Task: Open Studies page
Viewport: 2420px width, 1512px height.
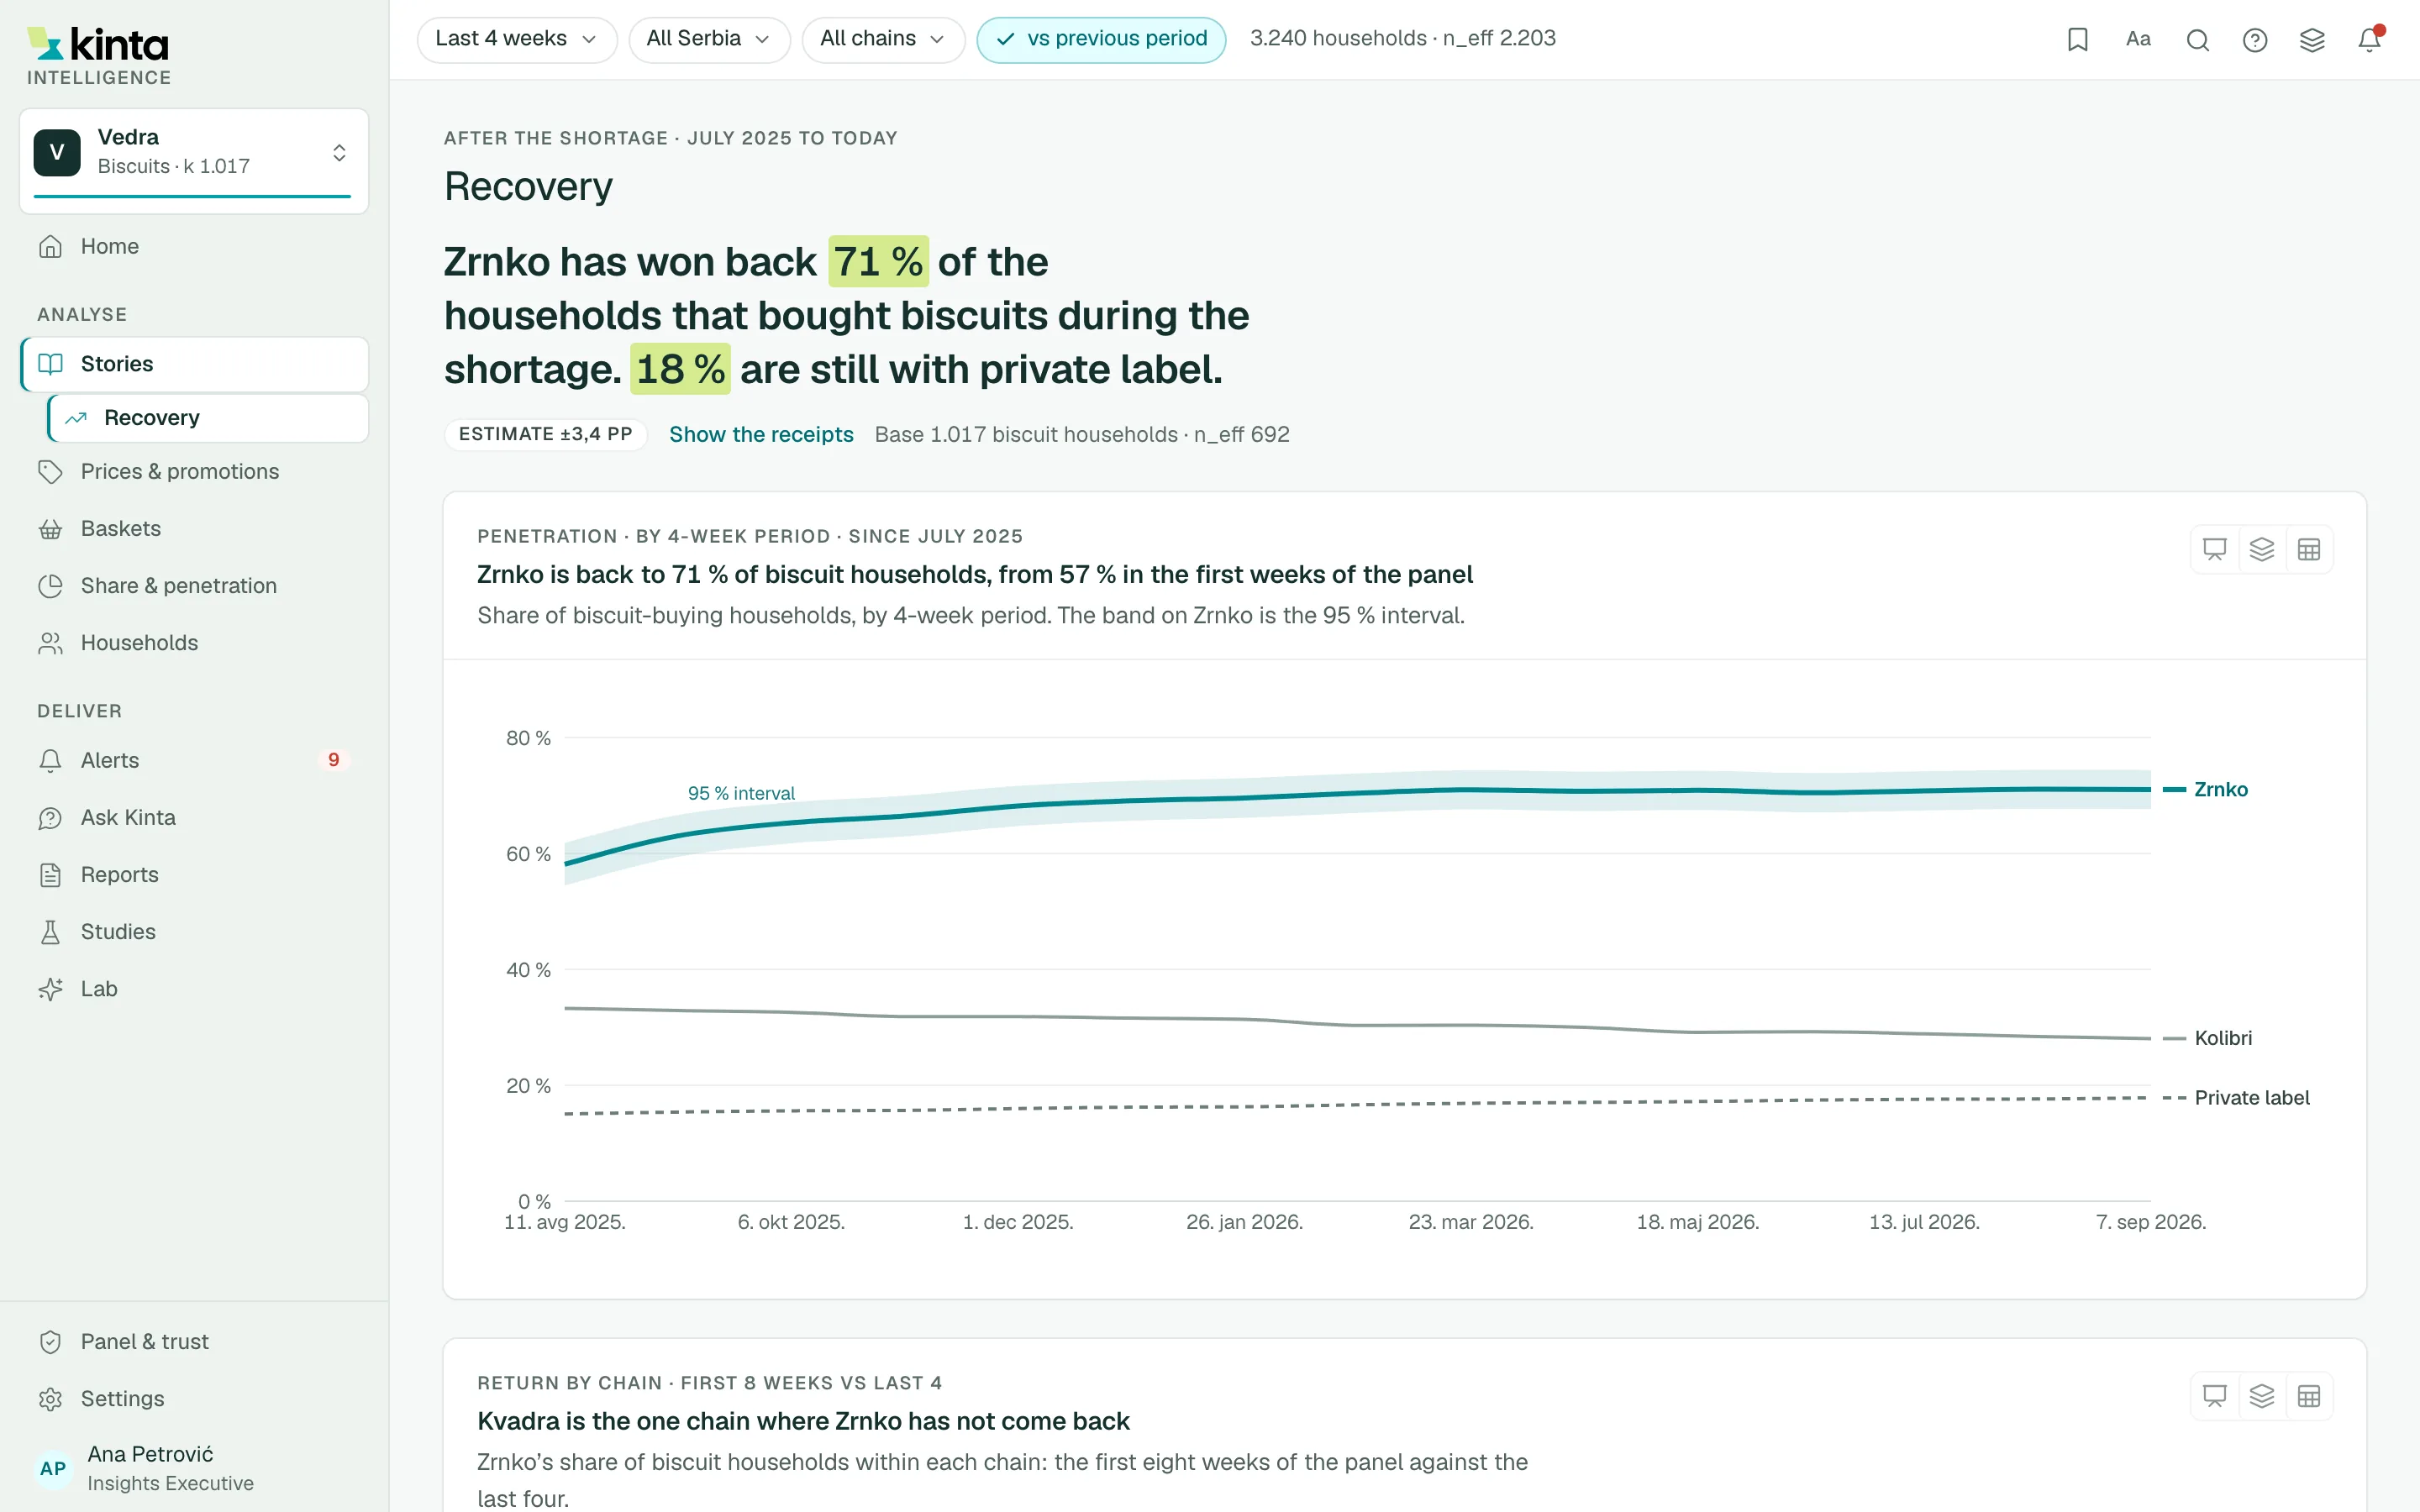Action: click(194, 932)
